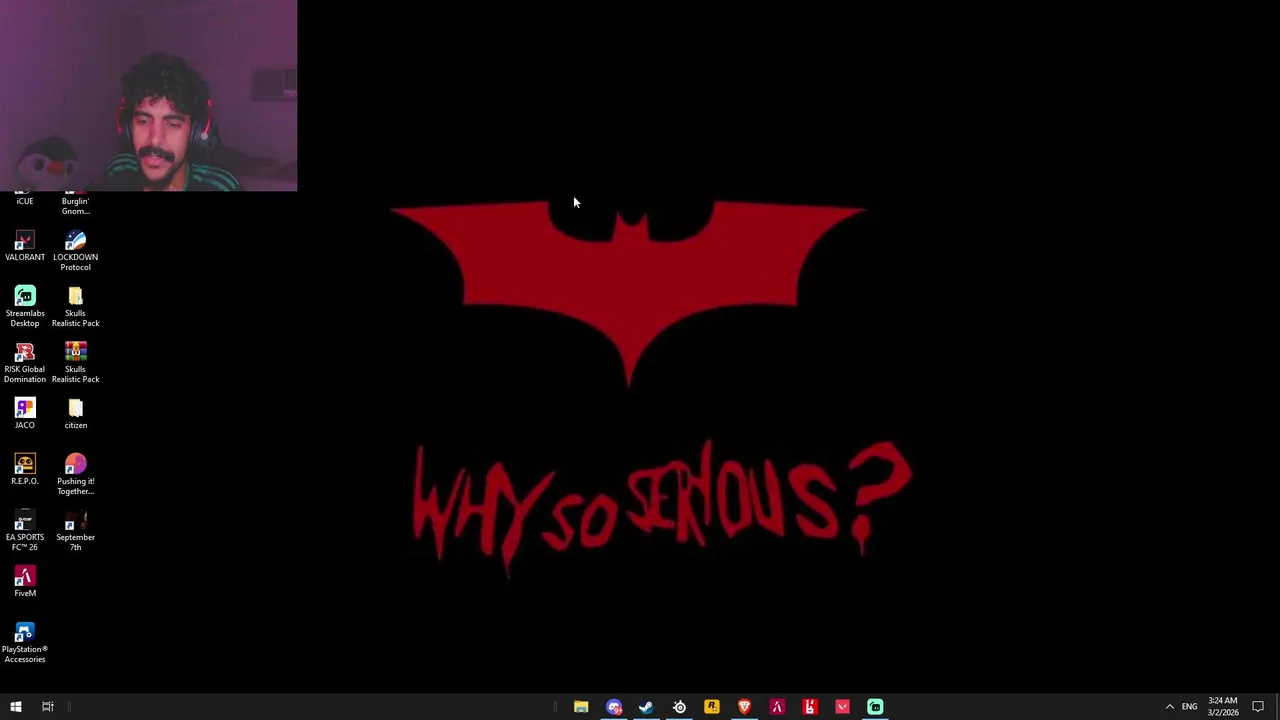Open the clock showing 3:24 AM

coord(1222,707)
